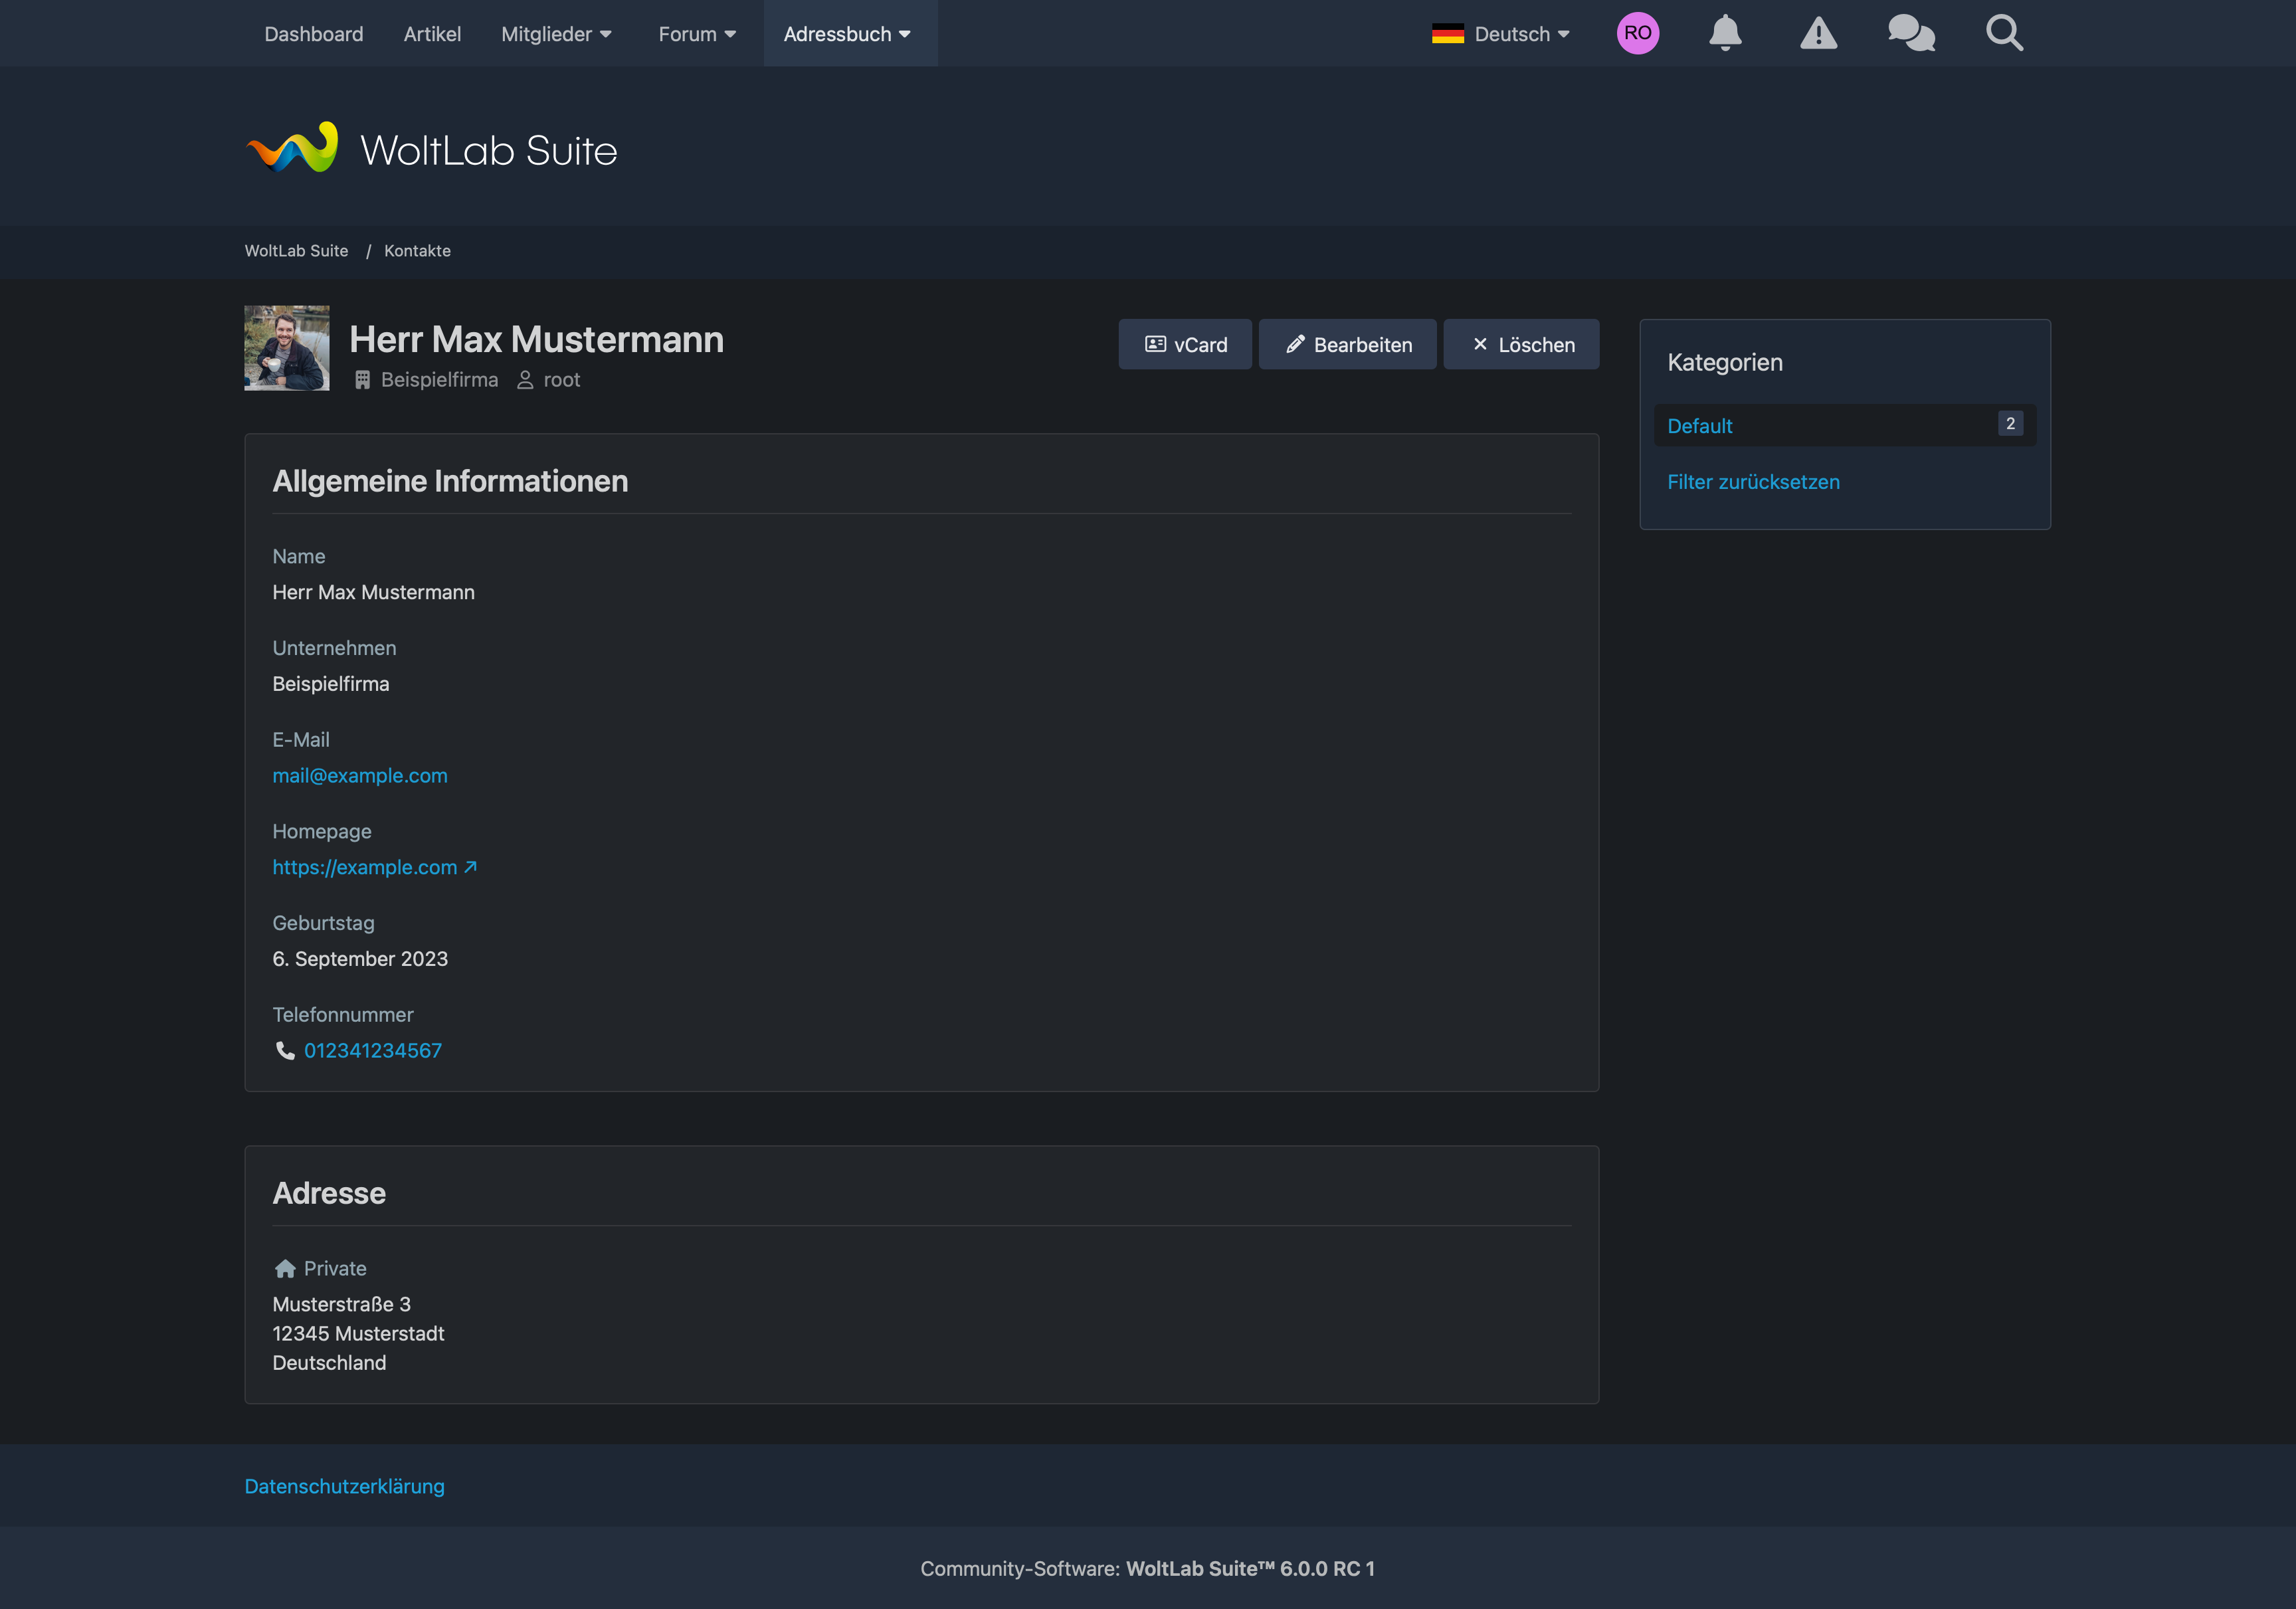Open the mail@example.com link
This screenshot has height=1609, width=2296.
click(360, 775)
